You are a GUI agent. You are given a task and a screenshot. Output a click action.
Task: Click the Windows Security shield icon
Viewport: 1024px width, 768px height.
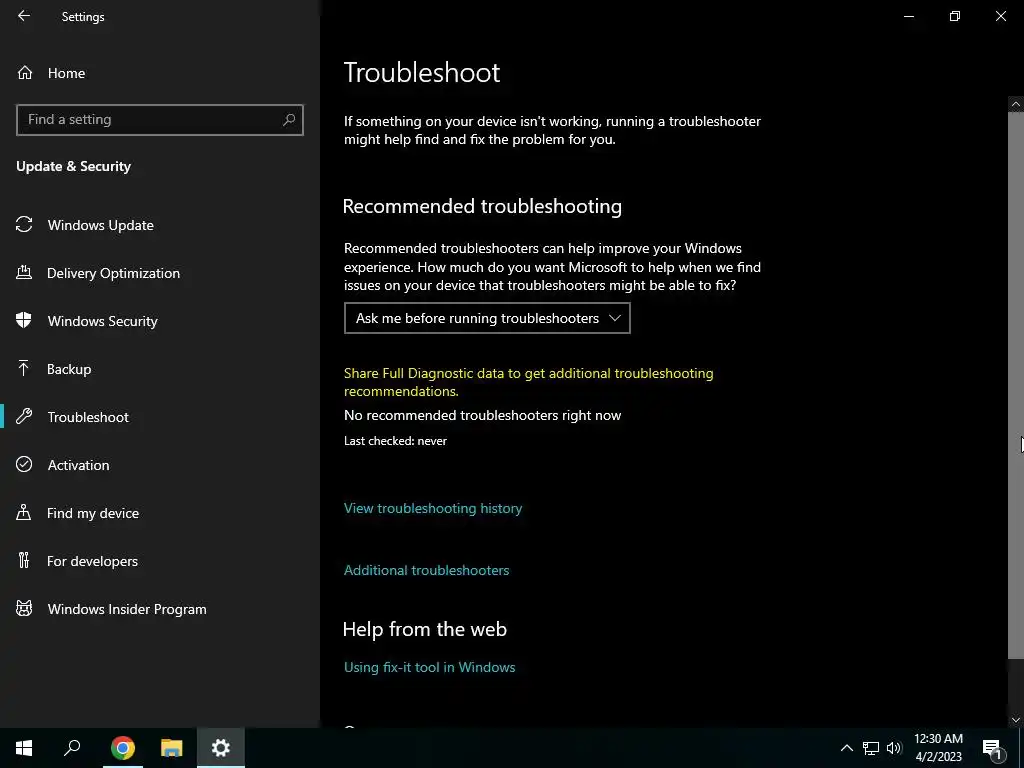click(24, 321)
